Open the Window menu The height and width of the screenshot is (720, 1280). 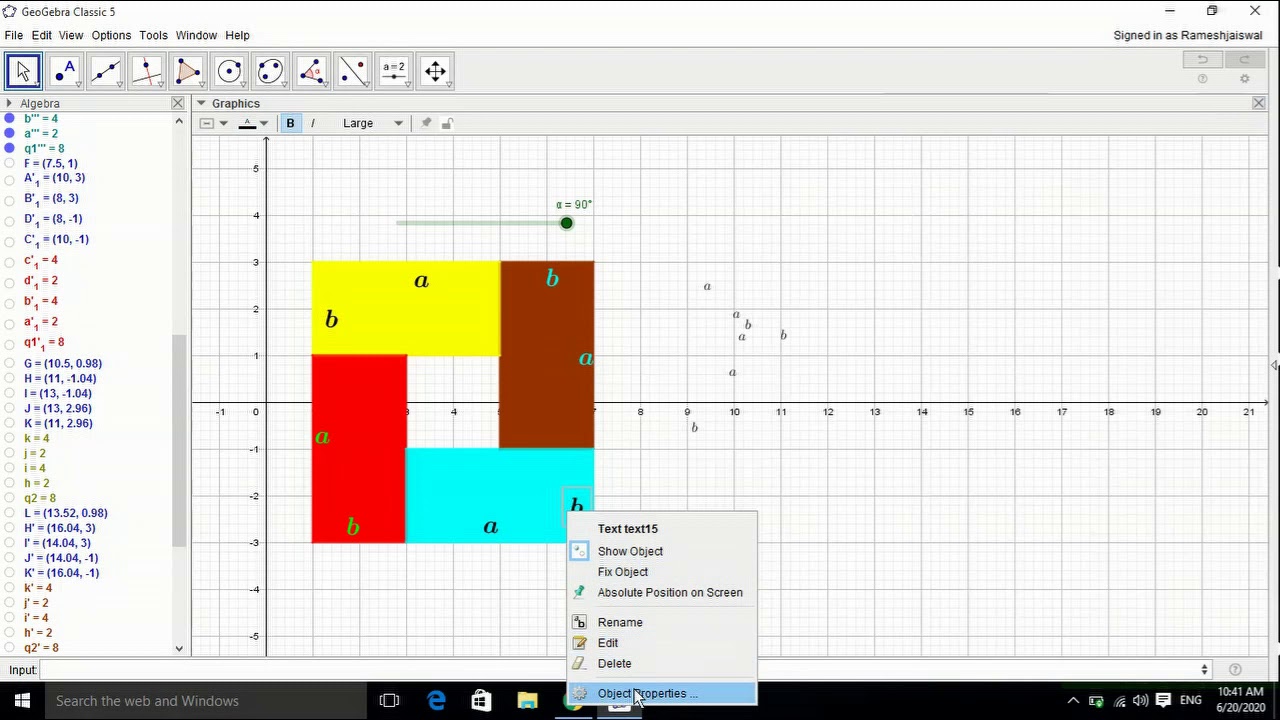196,35
